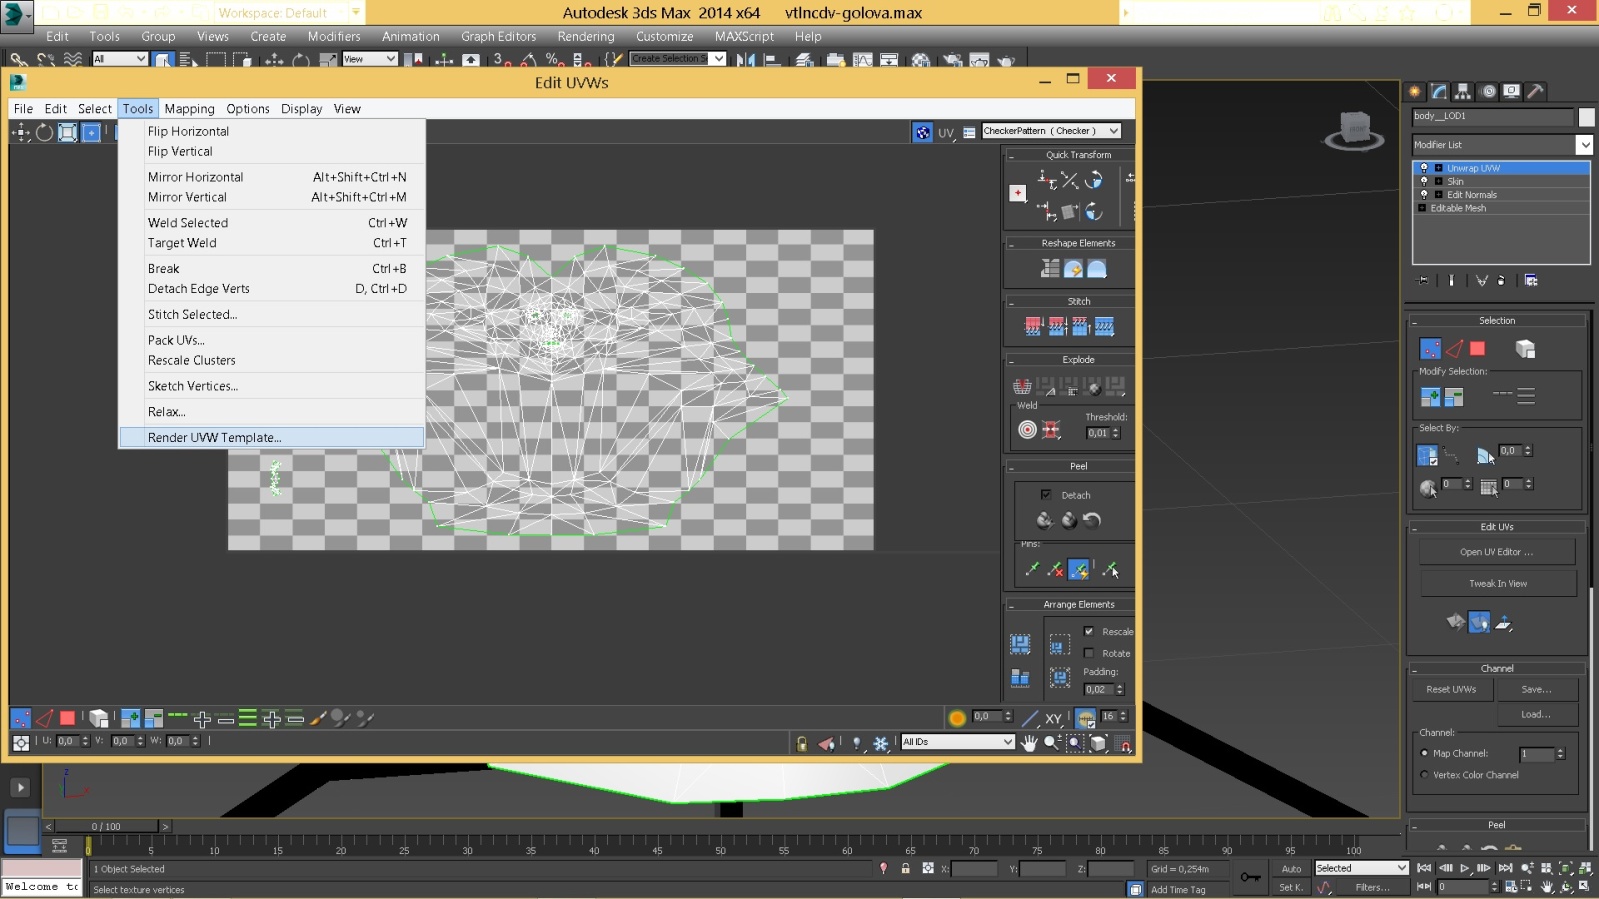
Task: Open Modifier List dropdown
Action: [1502, 145]
